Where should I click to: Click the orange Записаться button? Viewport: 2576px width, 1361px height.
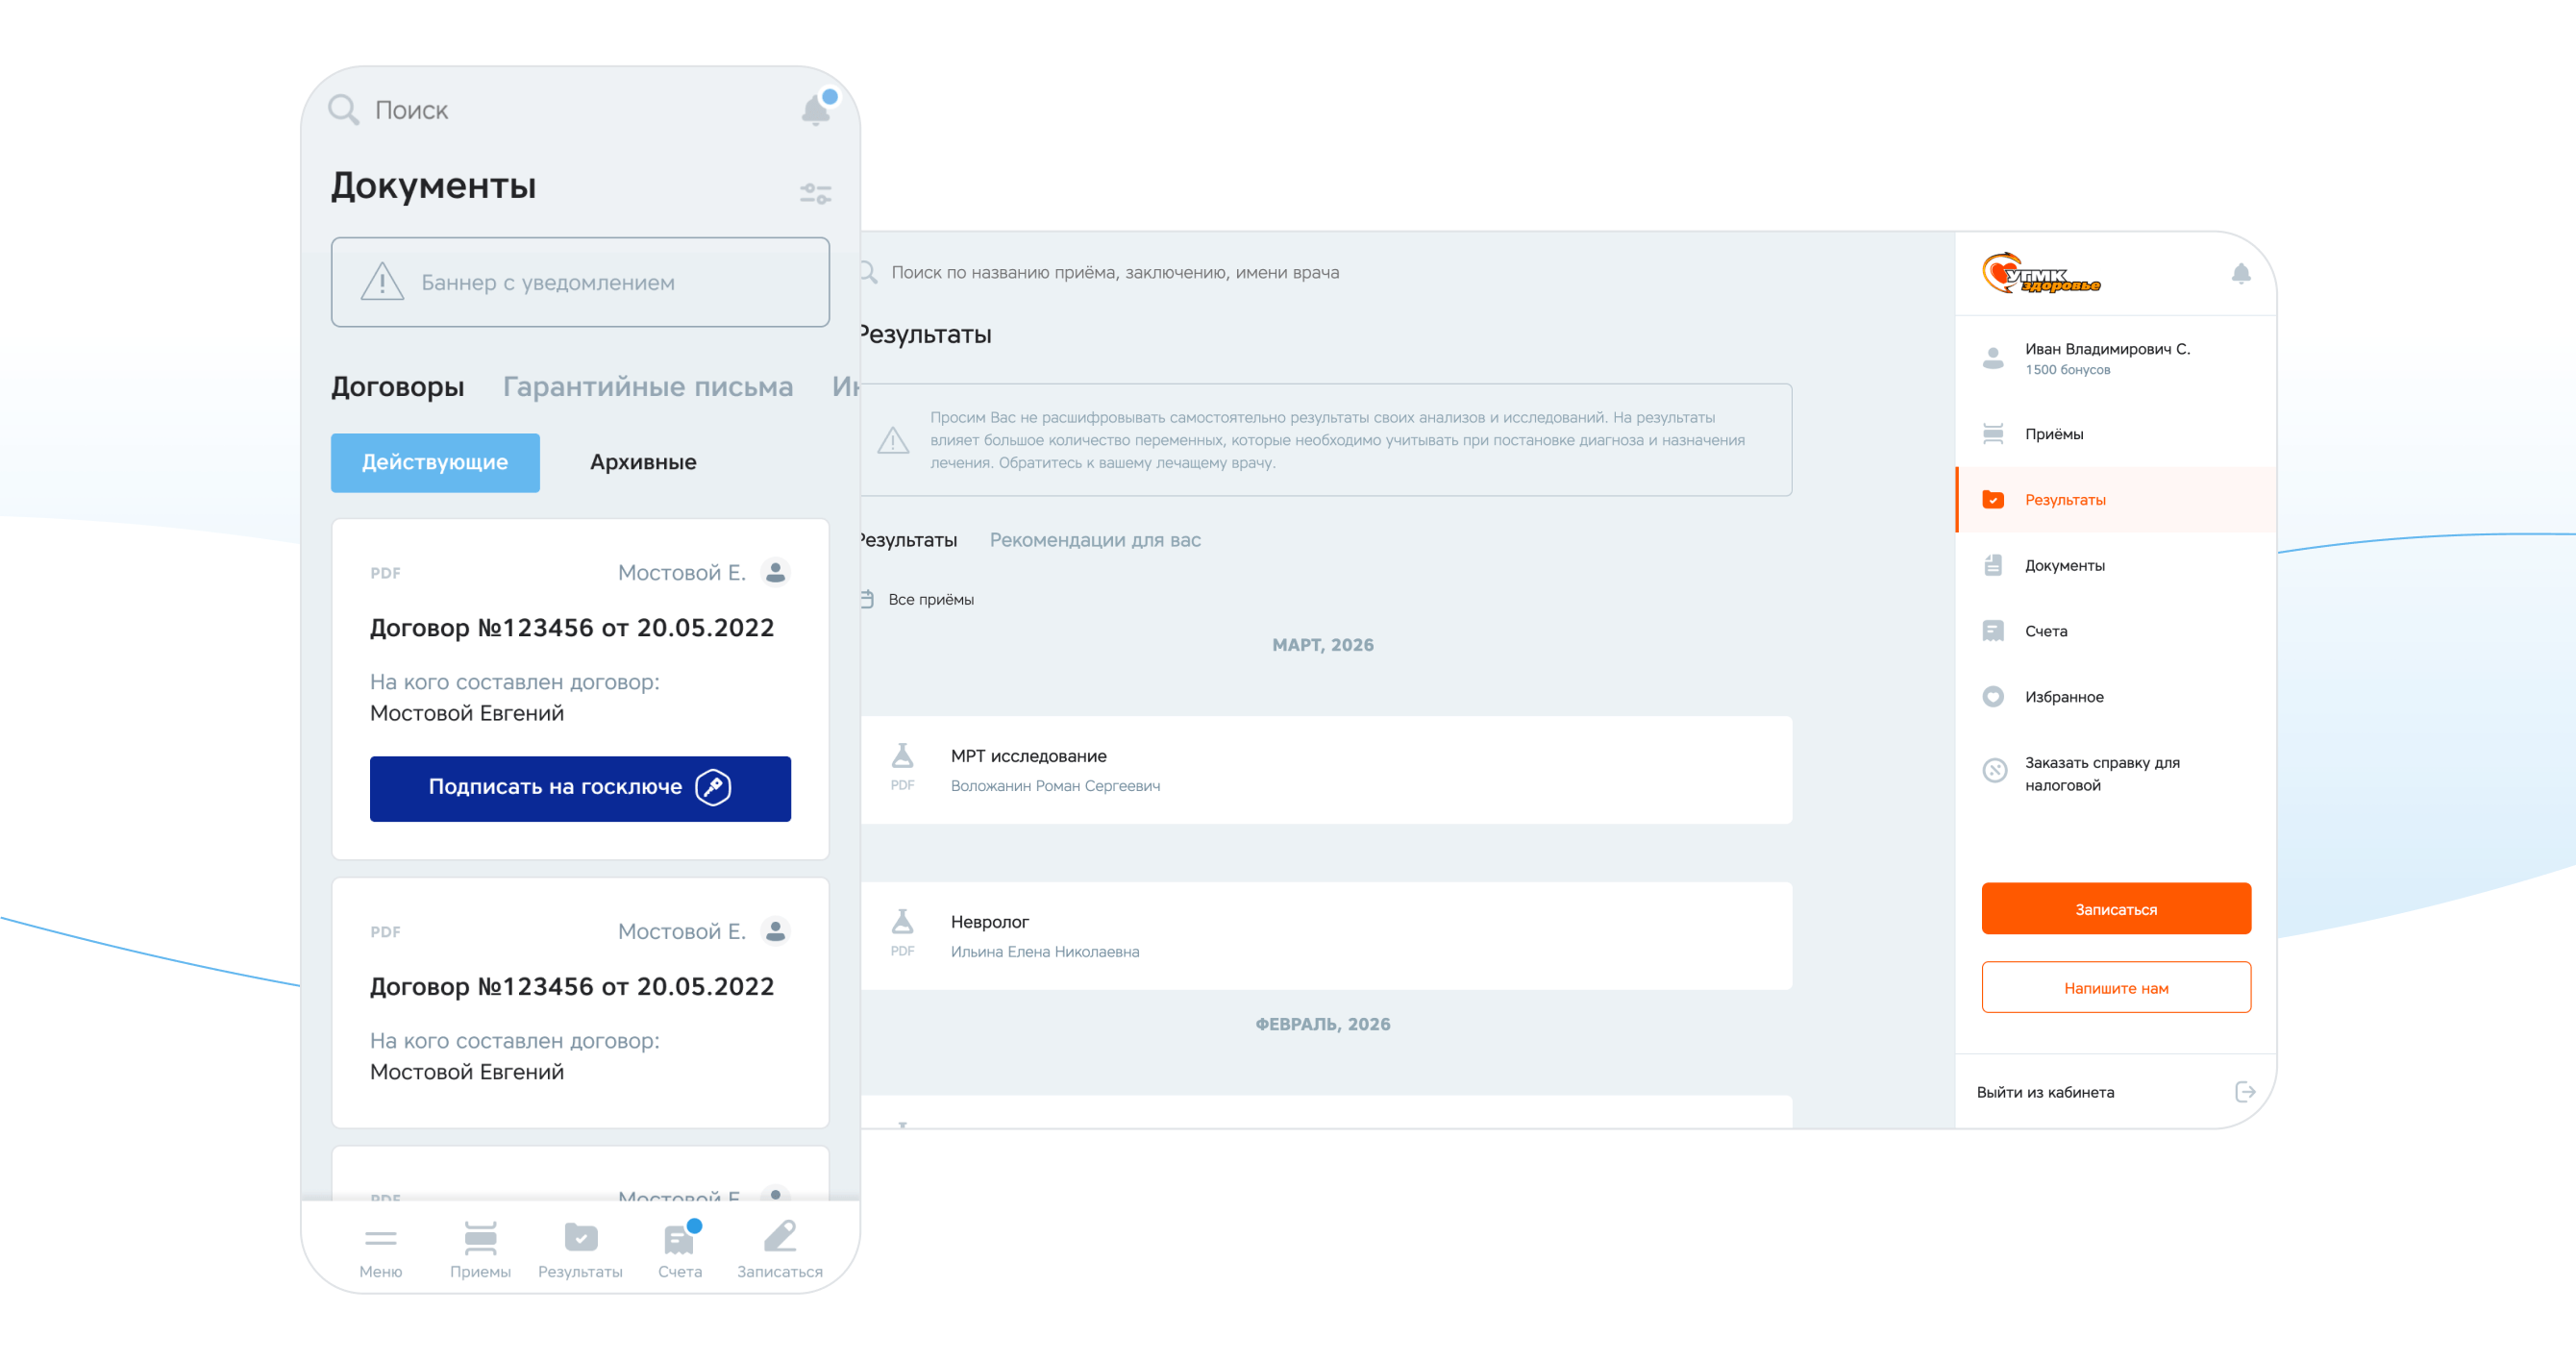[x=2115, y=908]
